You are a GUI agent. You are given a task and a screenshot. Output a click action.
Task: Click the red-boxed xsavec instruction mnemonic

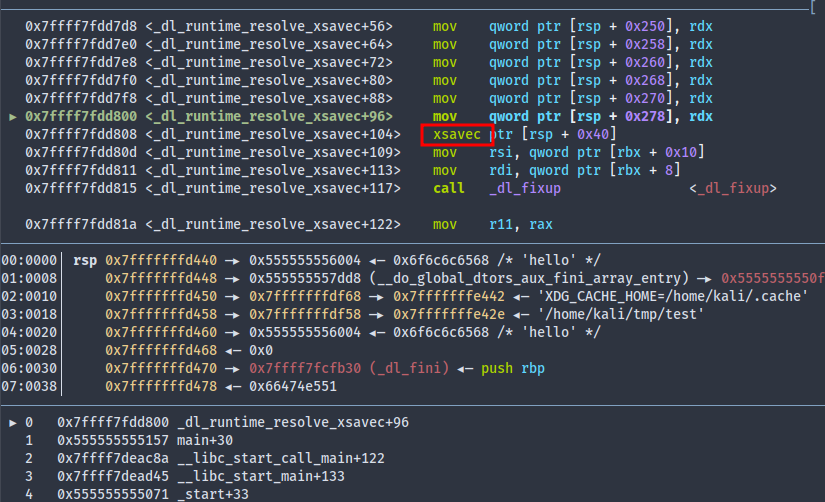(x=457, y=134)
